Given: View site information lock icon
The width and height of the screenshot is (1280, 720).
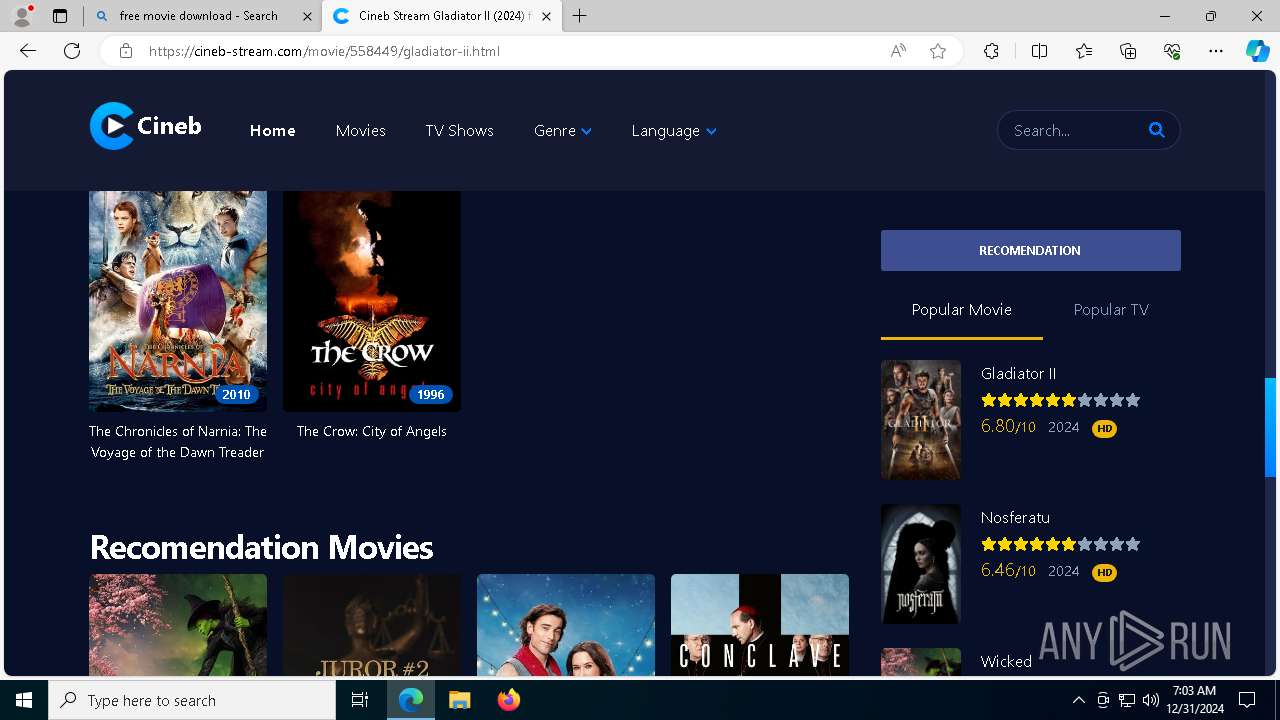Looking at the screenshot, I should tap(126, 51).
